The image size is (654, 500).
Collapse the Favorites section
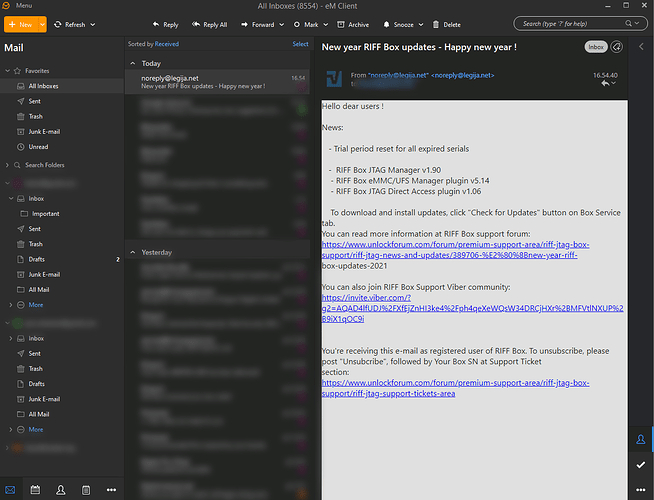[x=7, y=71]
